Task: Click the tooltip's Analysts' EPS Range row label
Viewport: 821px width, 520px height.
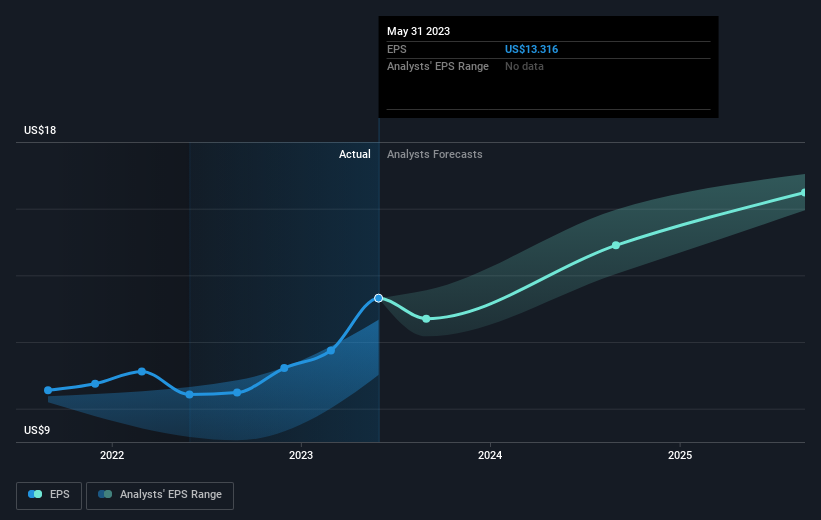Action: tap(438, 67)
